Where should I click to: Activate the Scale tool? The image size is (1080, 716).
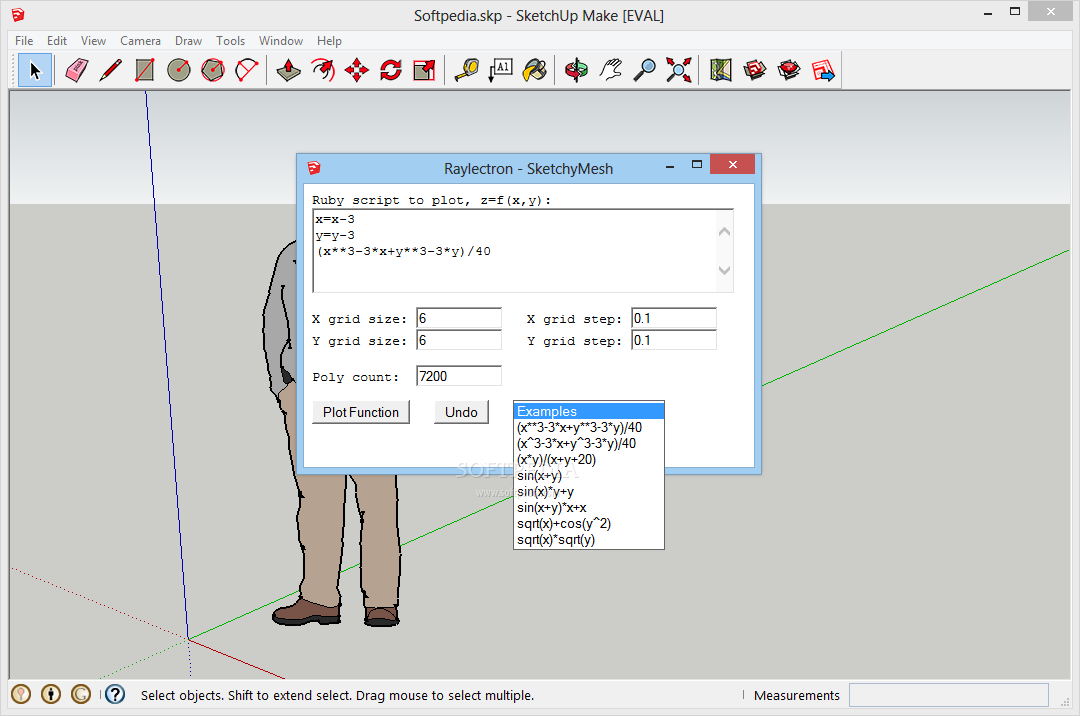(424, 70)
